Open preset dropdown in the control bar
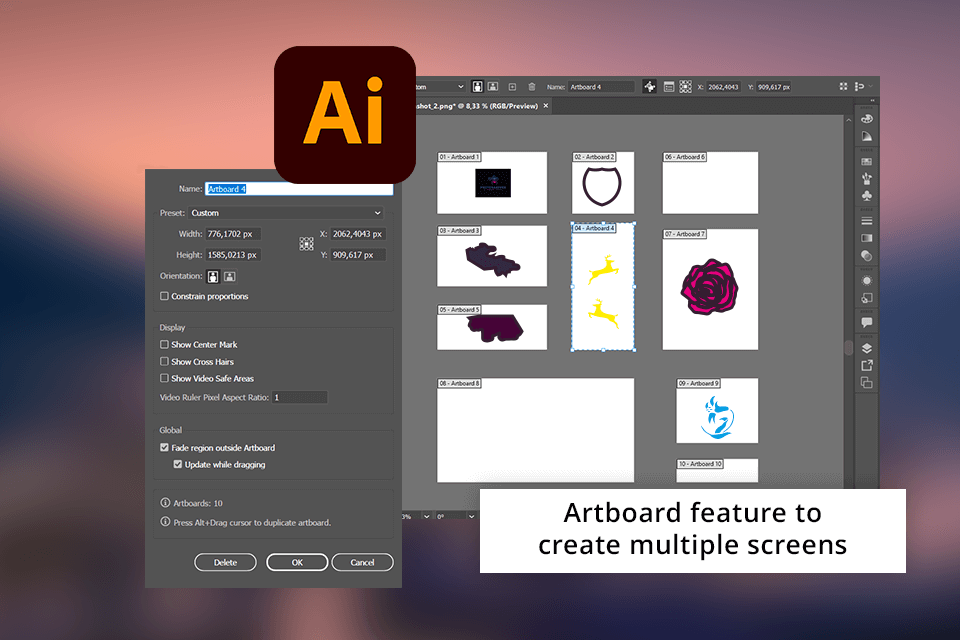 [x=440, y=87]
